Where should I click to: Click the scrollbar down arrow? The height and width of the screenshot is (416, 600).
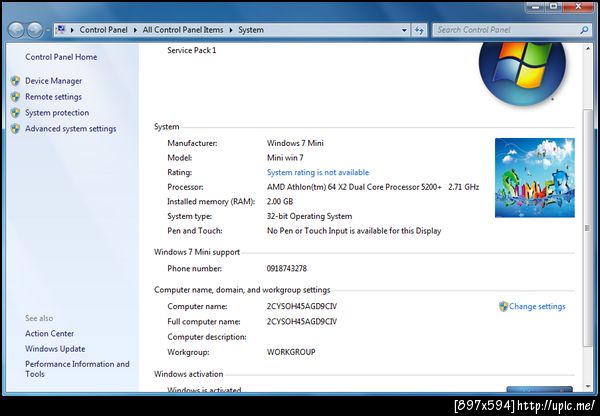(588, 387)
